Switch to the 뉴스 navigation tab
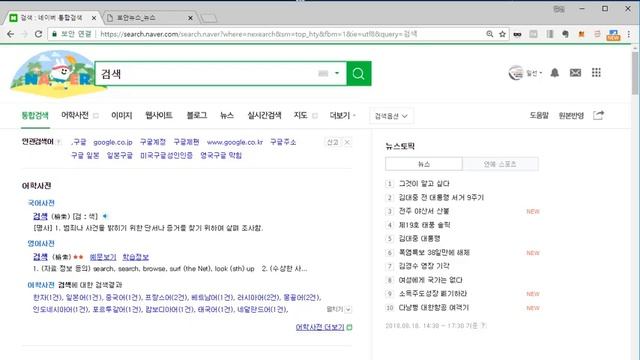640x360 pixels. click(x=227, y=116)
